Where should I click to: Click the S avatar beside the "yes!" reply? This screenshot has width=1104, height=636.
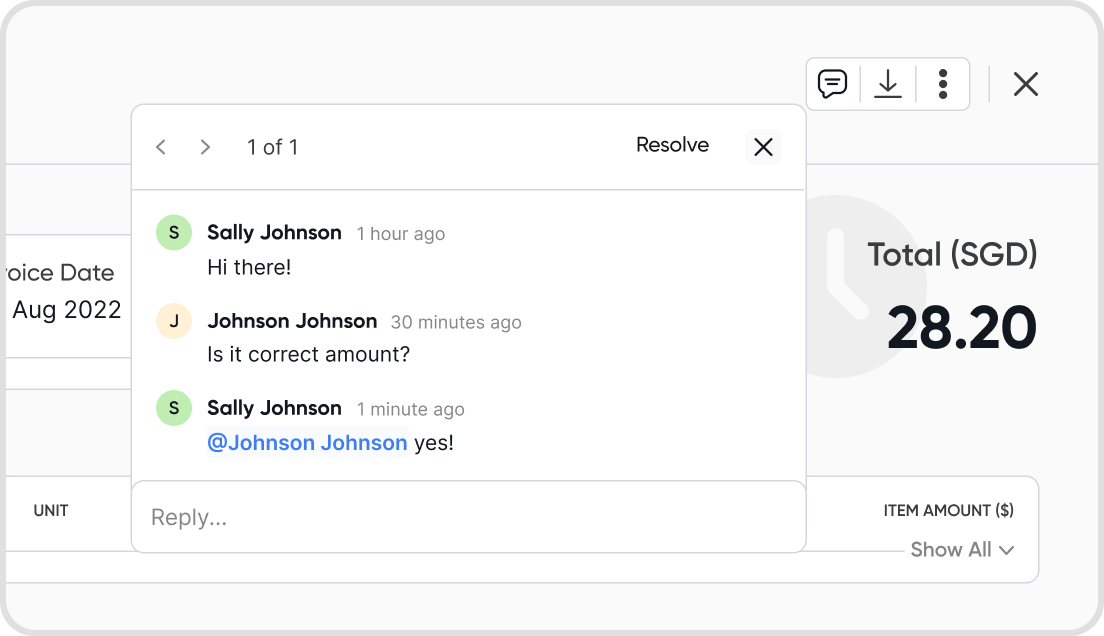coord(174,408)
